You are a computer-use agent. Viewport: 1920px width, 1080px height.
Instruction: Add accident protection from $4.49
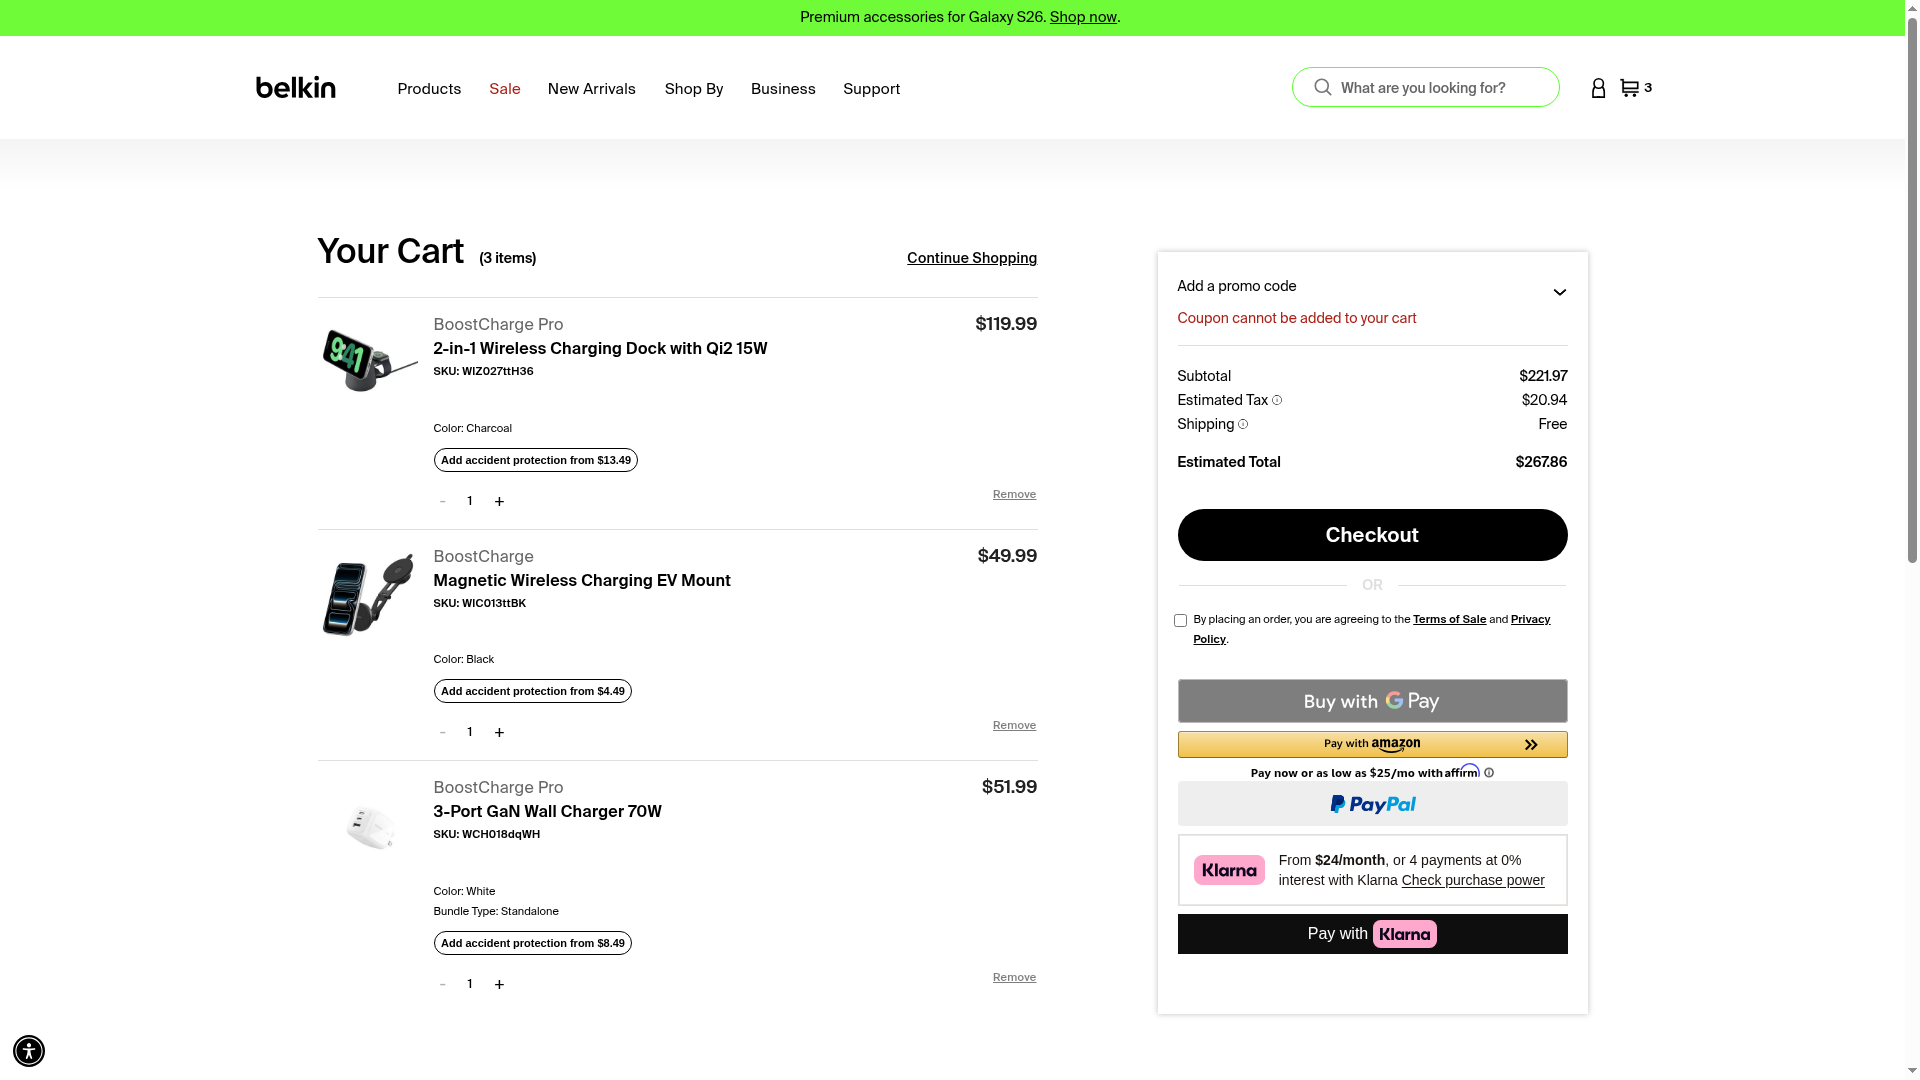pos(533,691)
